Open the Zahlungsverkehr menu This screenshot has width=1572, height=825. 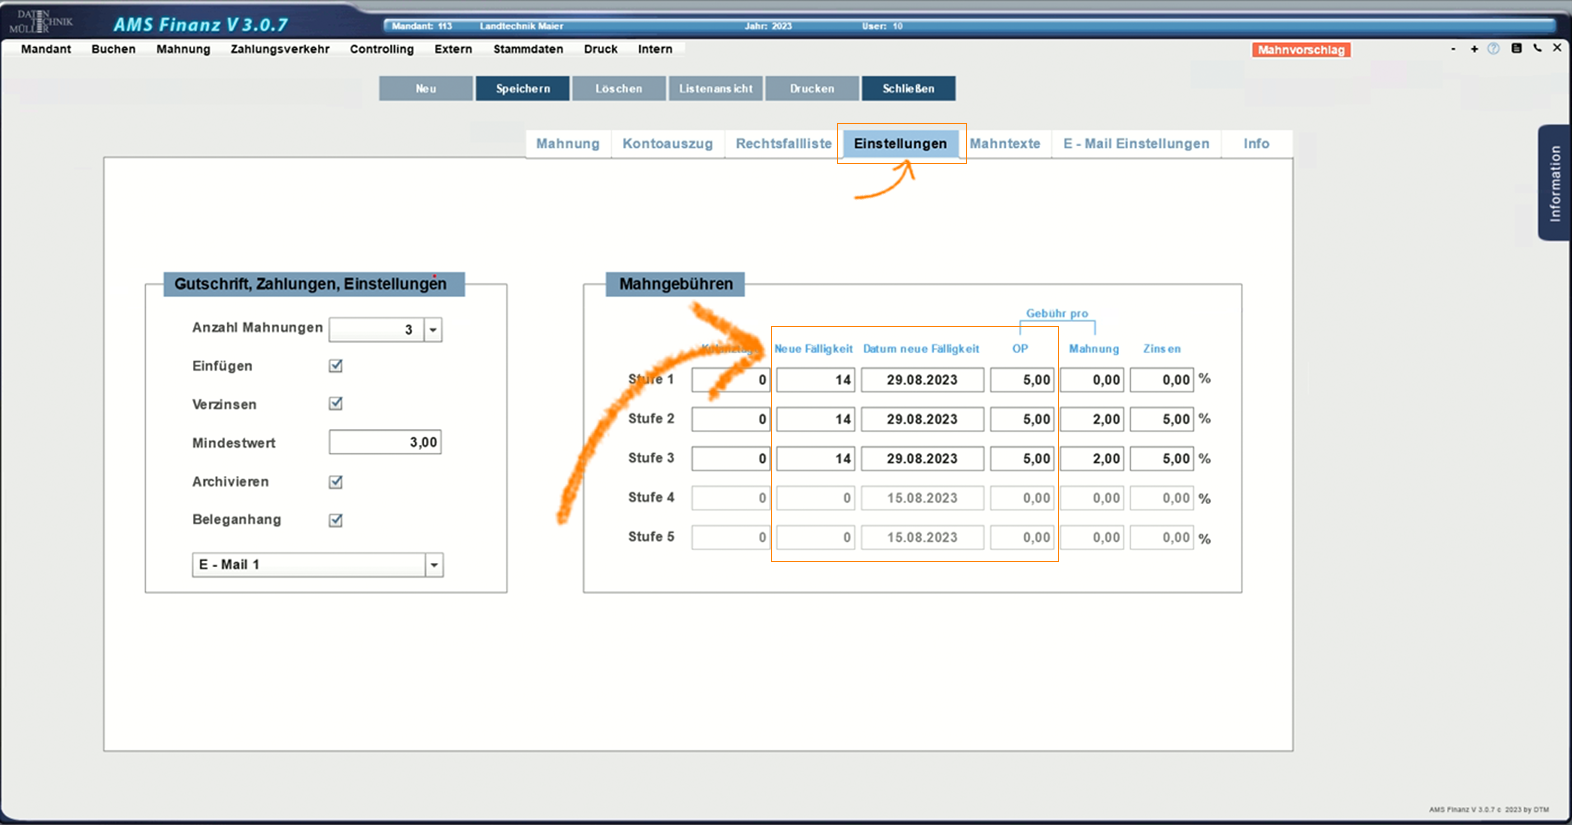click(280, 49)
